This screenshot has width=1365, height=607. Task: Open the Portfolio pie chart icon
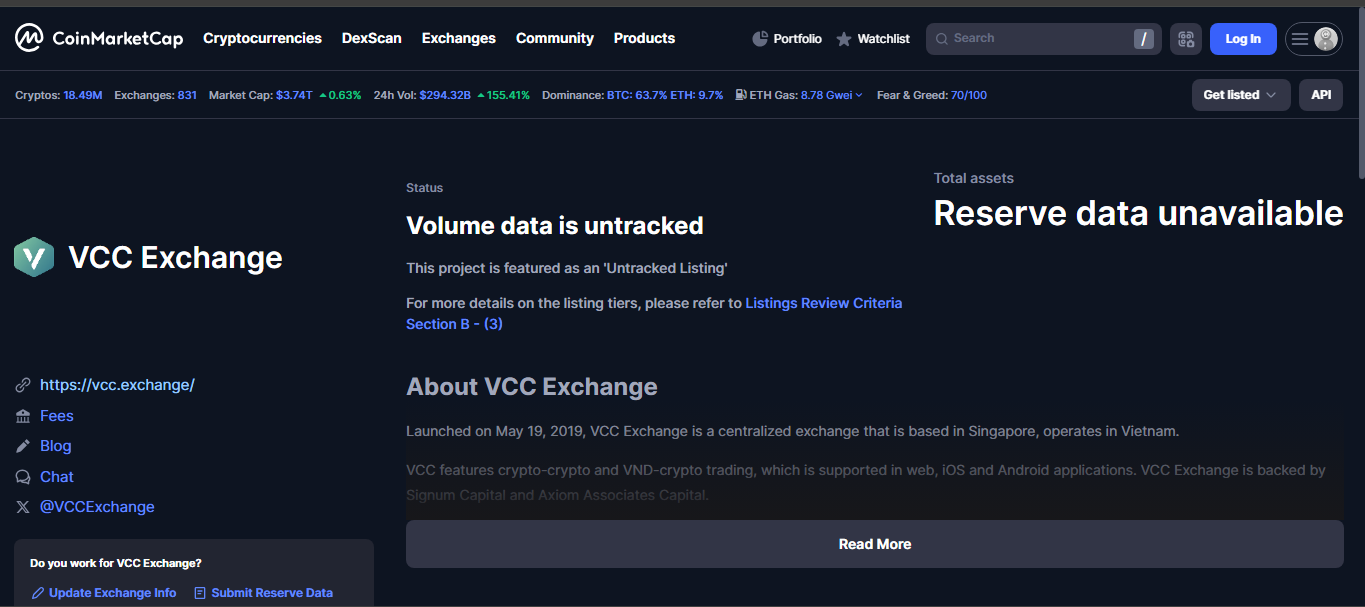[x=760, y=39]
